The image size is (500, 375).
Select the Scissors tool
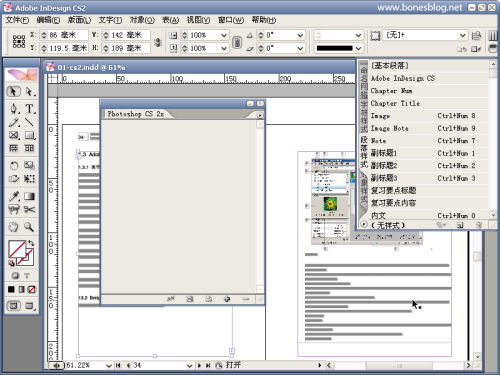29,209
